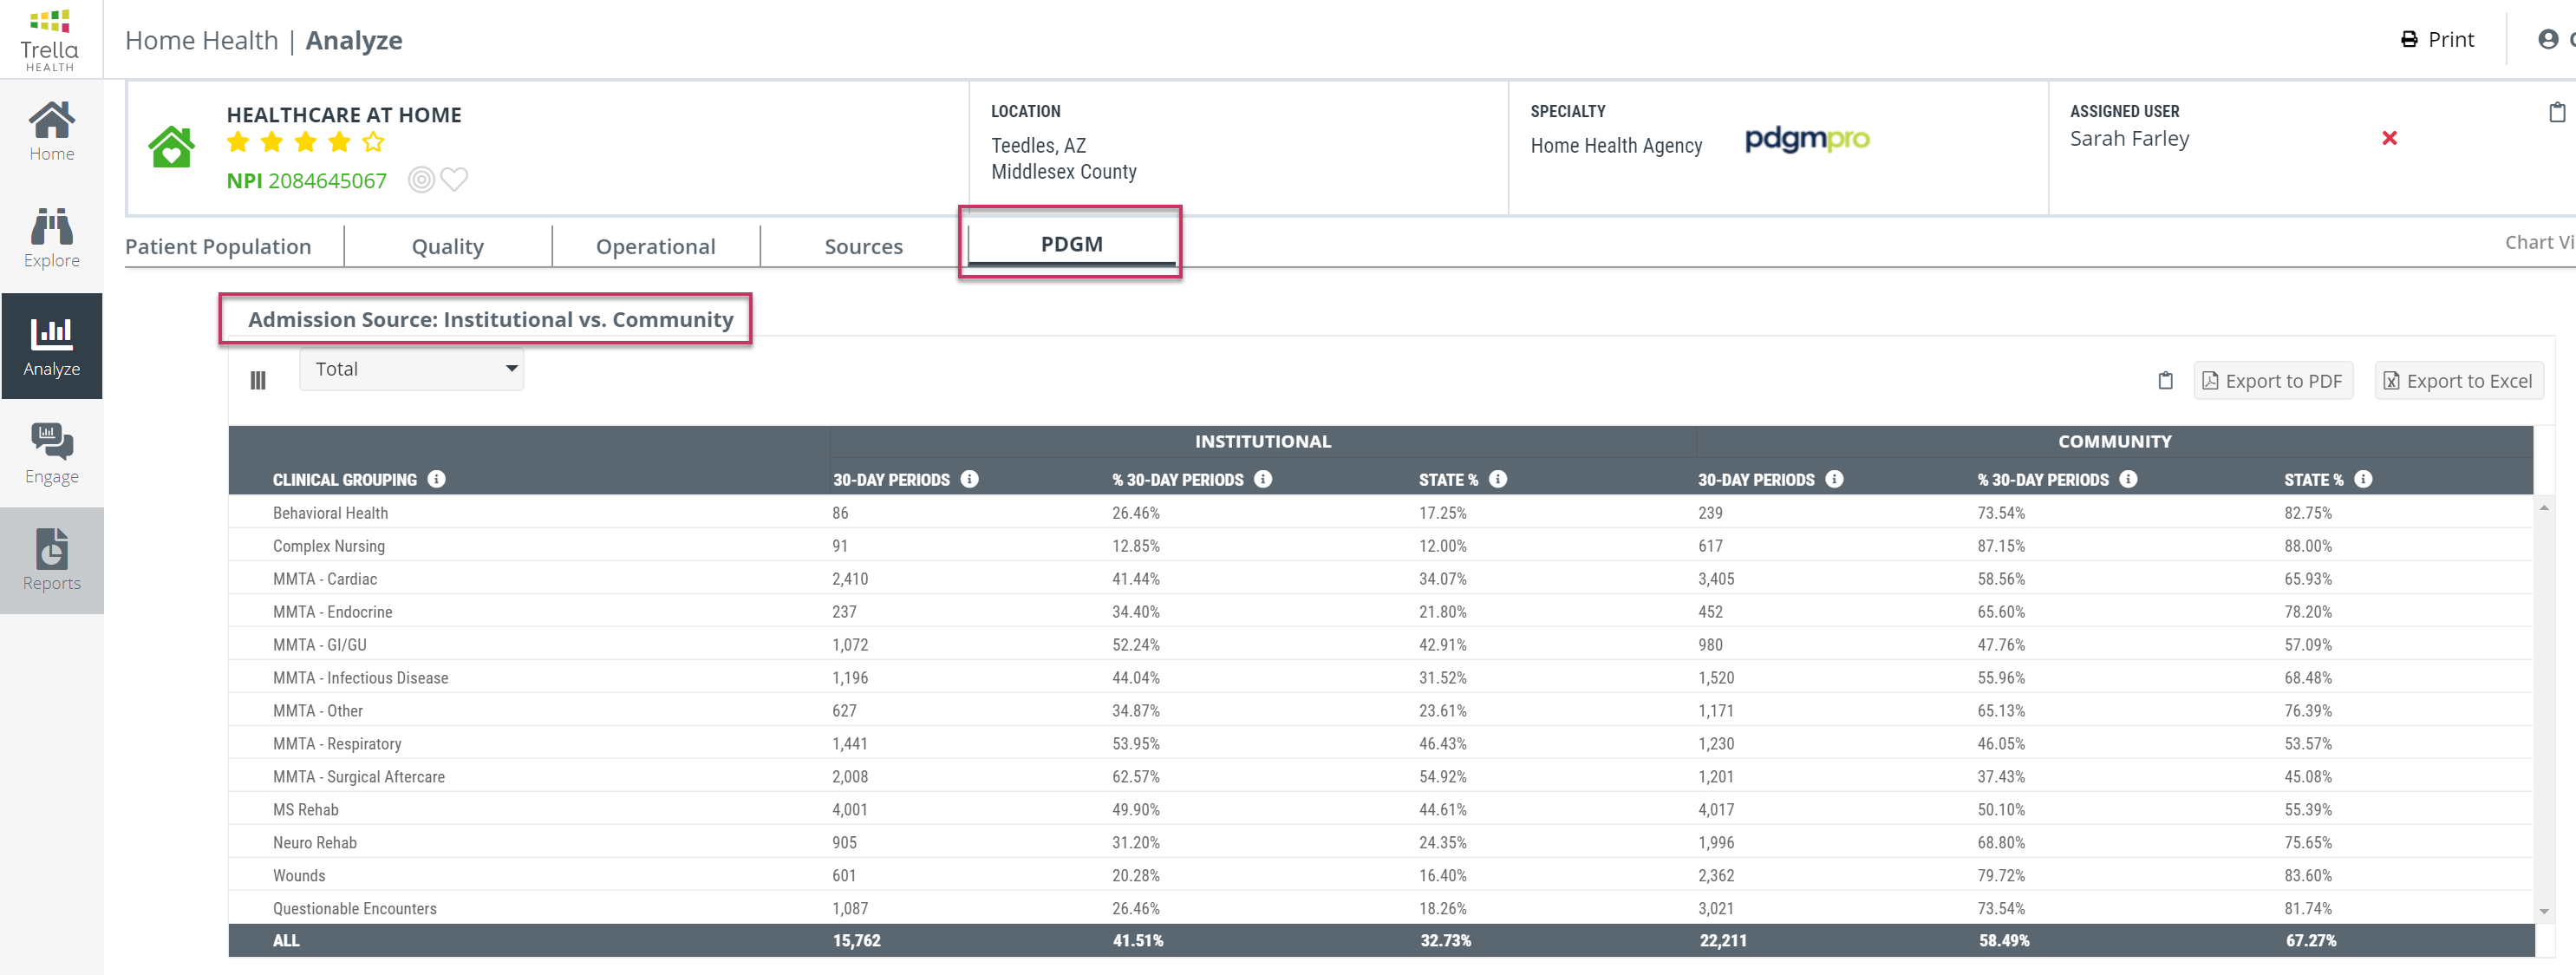Show info for Institutional State %
This screenshot has height=975, width=2576.
coord(1497,479)
